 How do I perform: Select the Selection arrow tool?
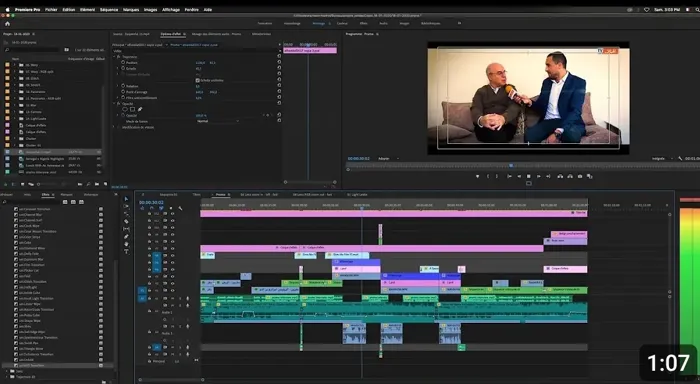click(x=126, y=199)
